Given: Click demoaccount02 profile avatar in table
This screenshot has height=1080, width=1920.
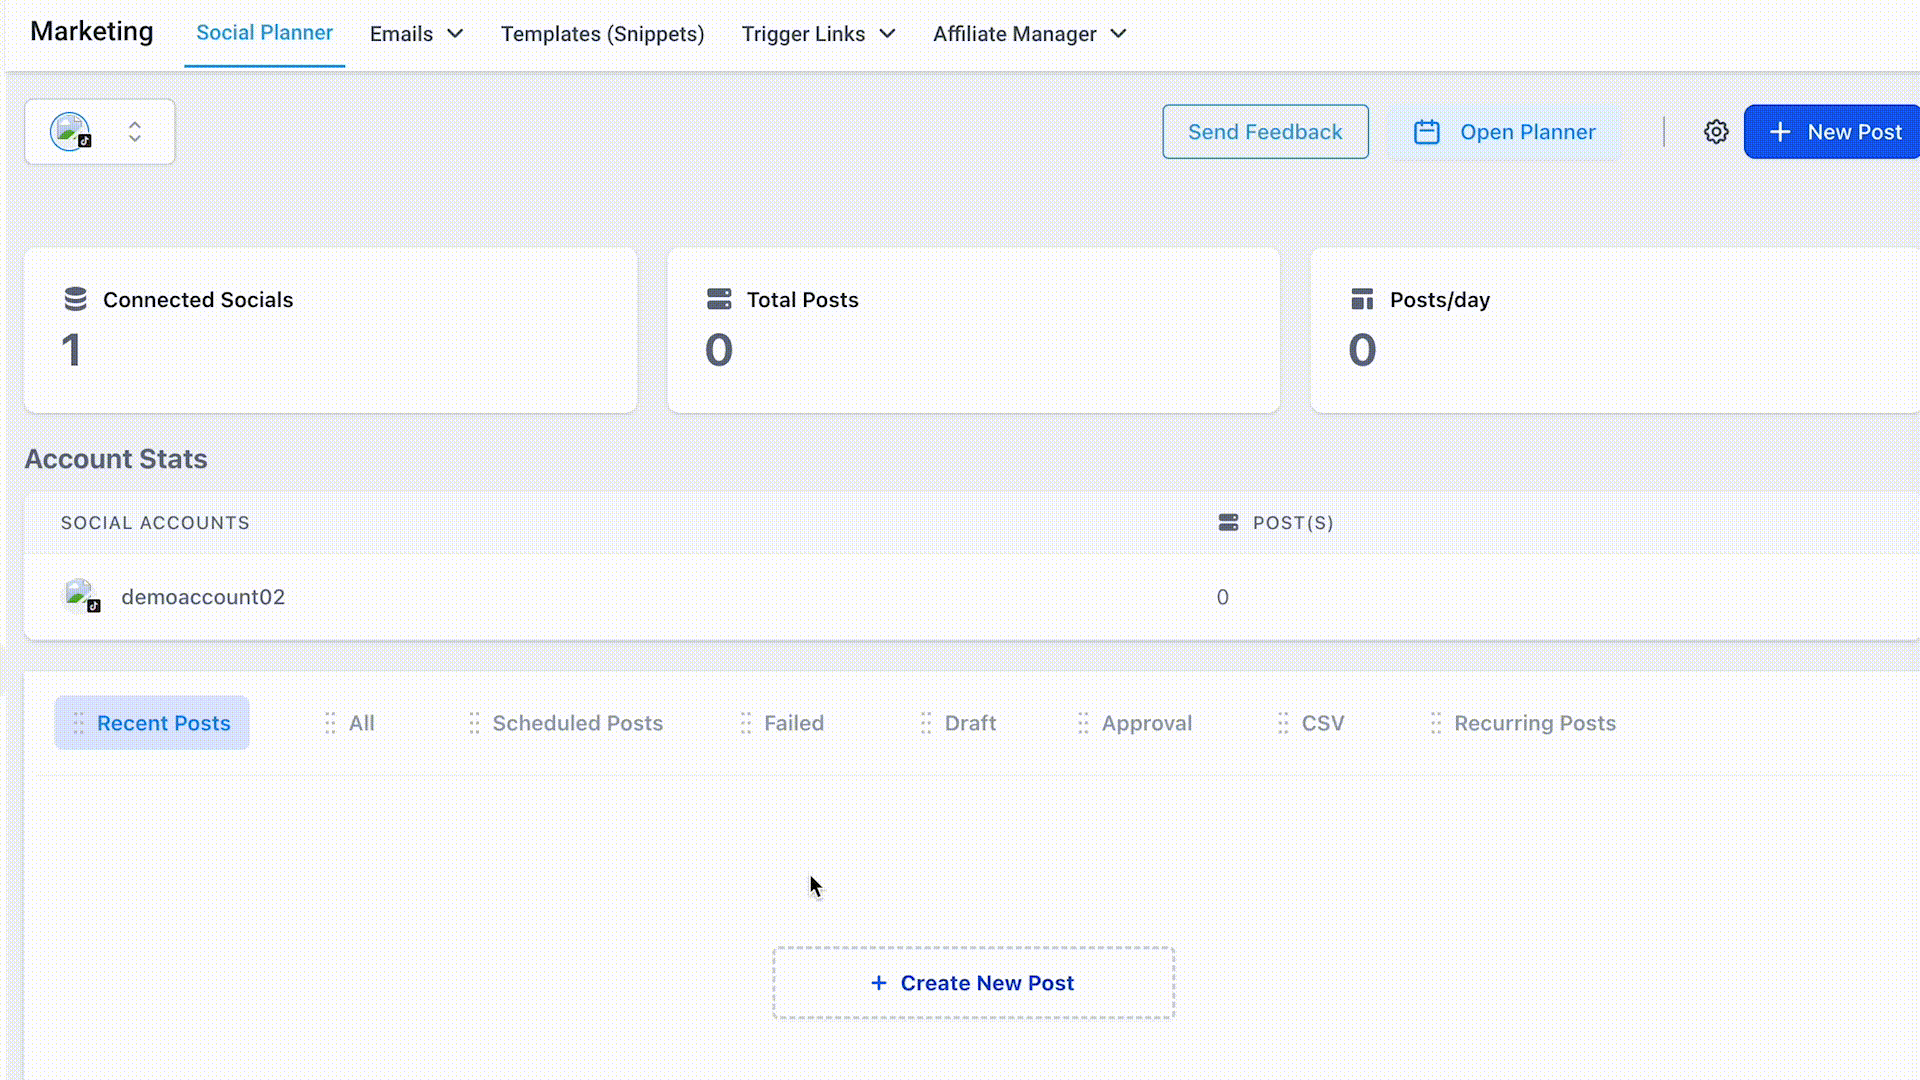Looking at the screenshot, I should pos(80,596).
